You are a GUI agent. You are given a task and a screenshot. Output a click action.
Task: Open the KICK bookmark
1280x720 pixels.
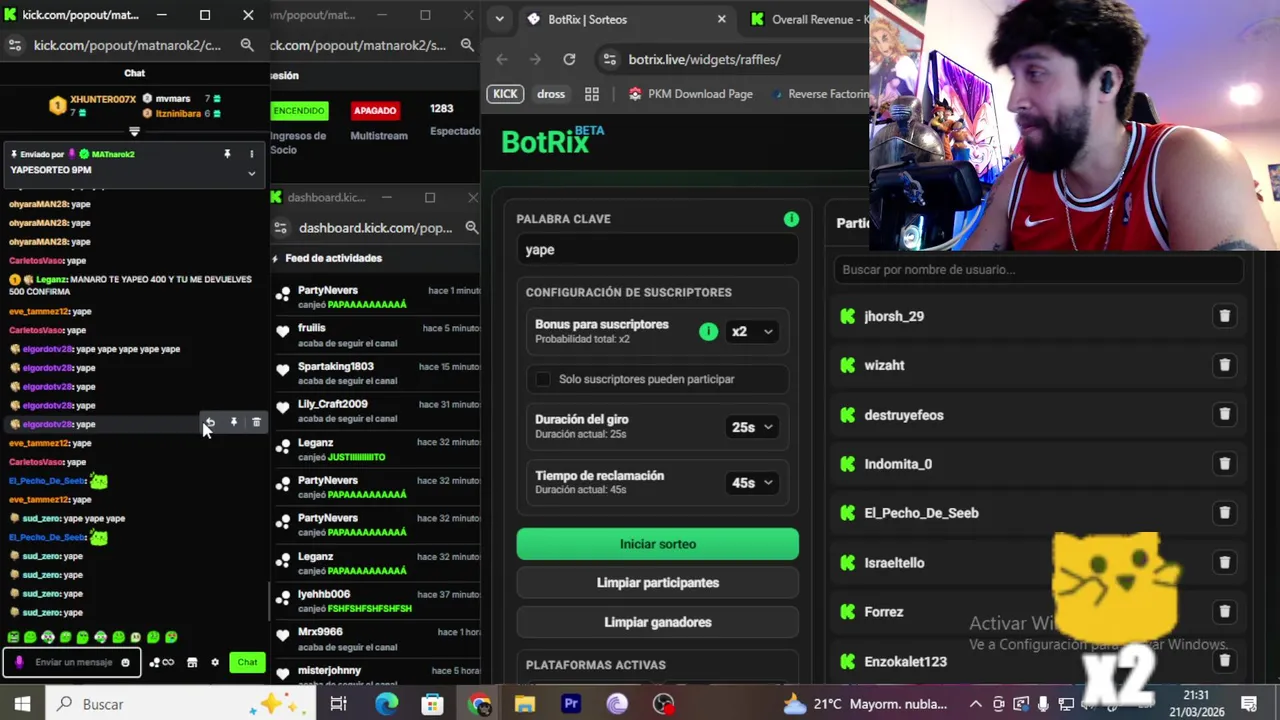click(x=505, y=94)
